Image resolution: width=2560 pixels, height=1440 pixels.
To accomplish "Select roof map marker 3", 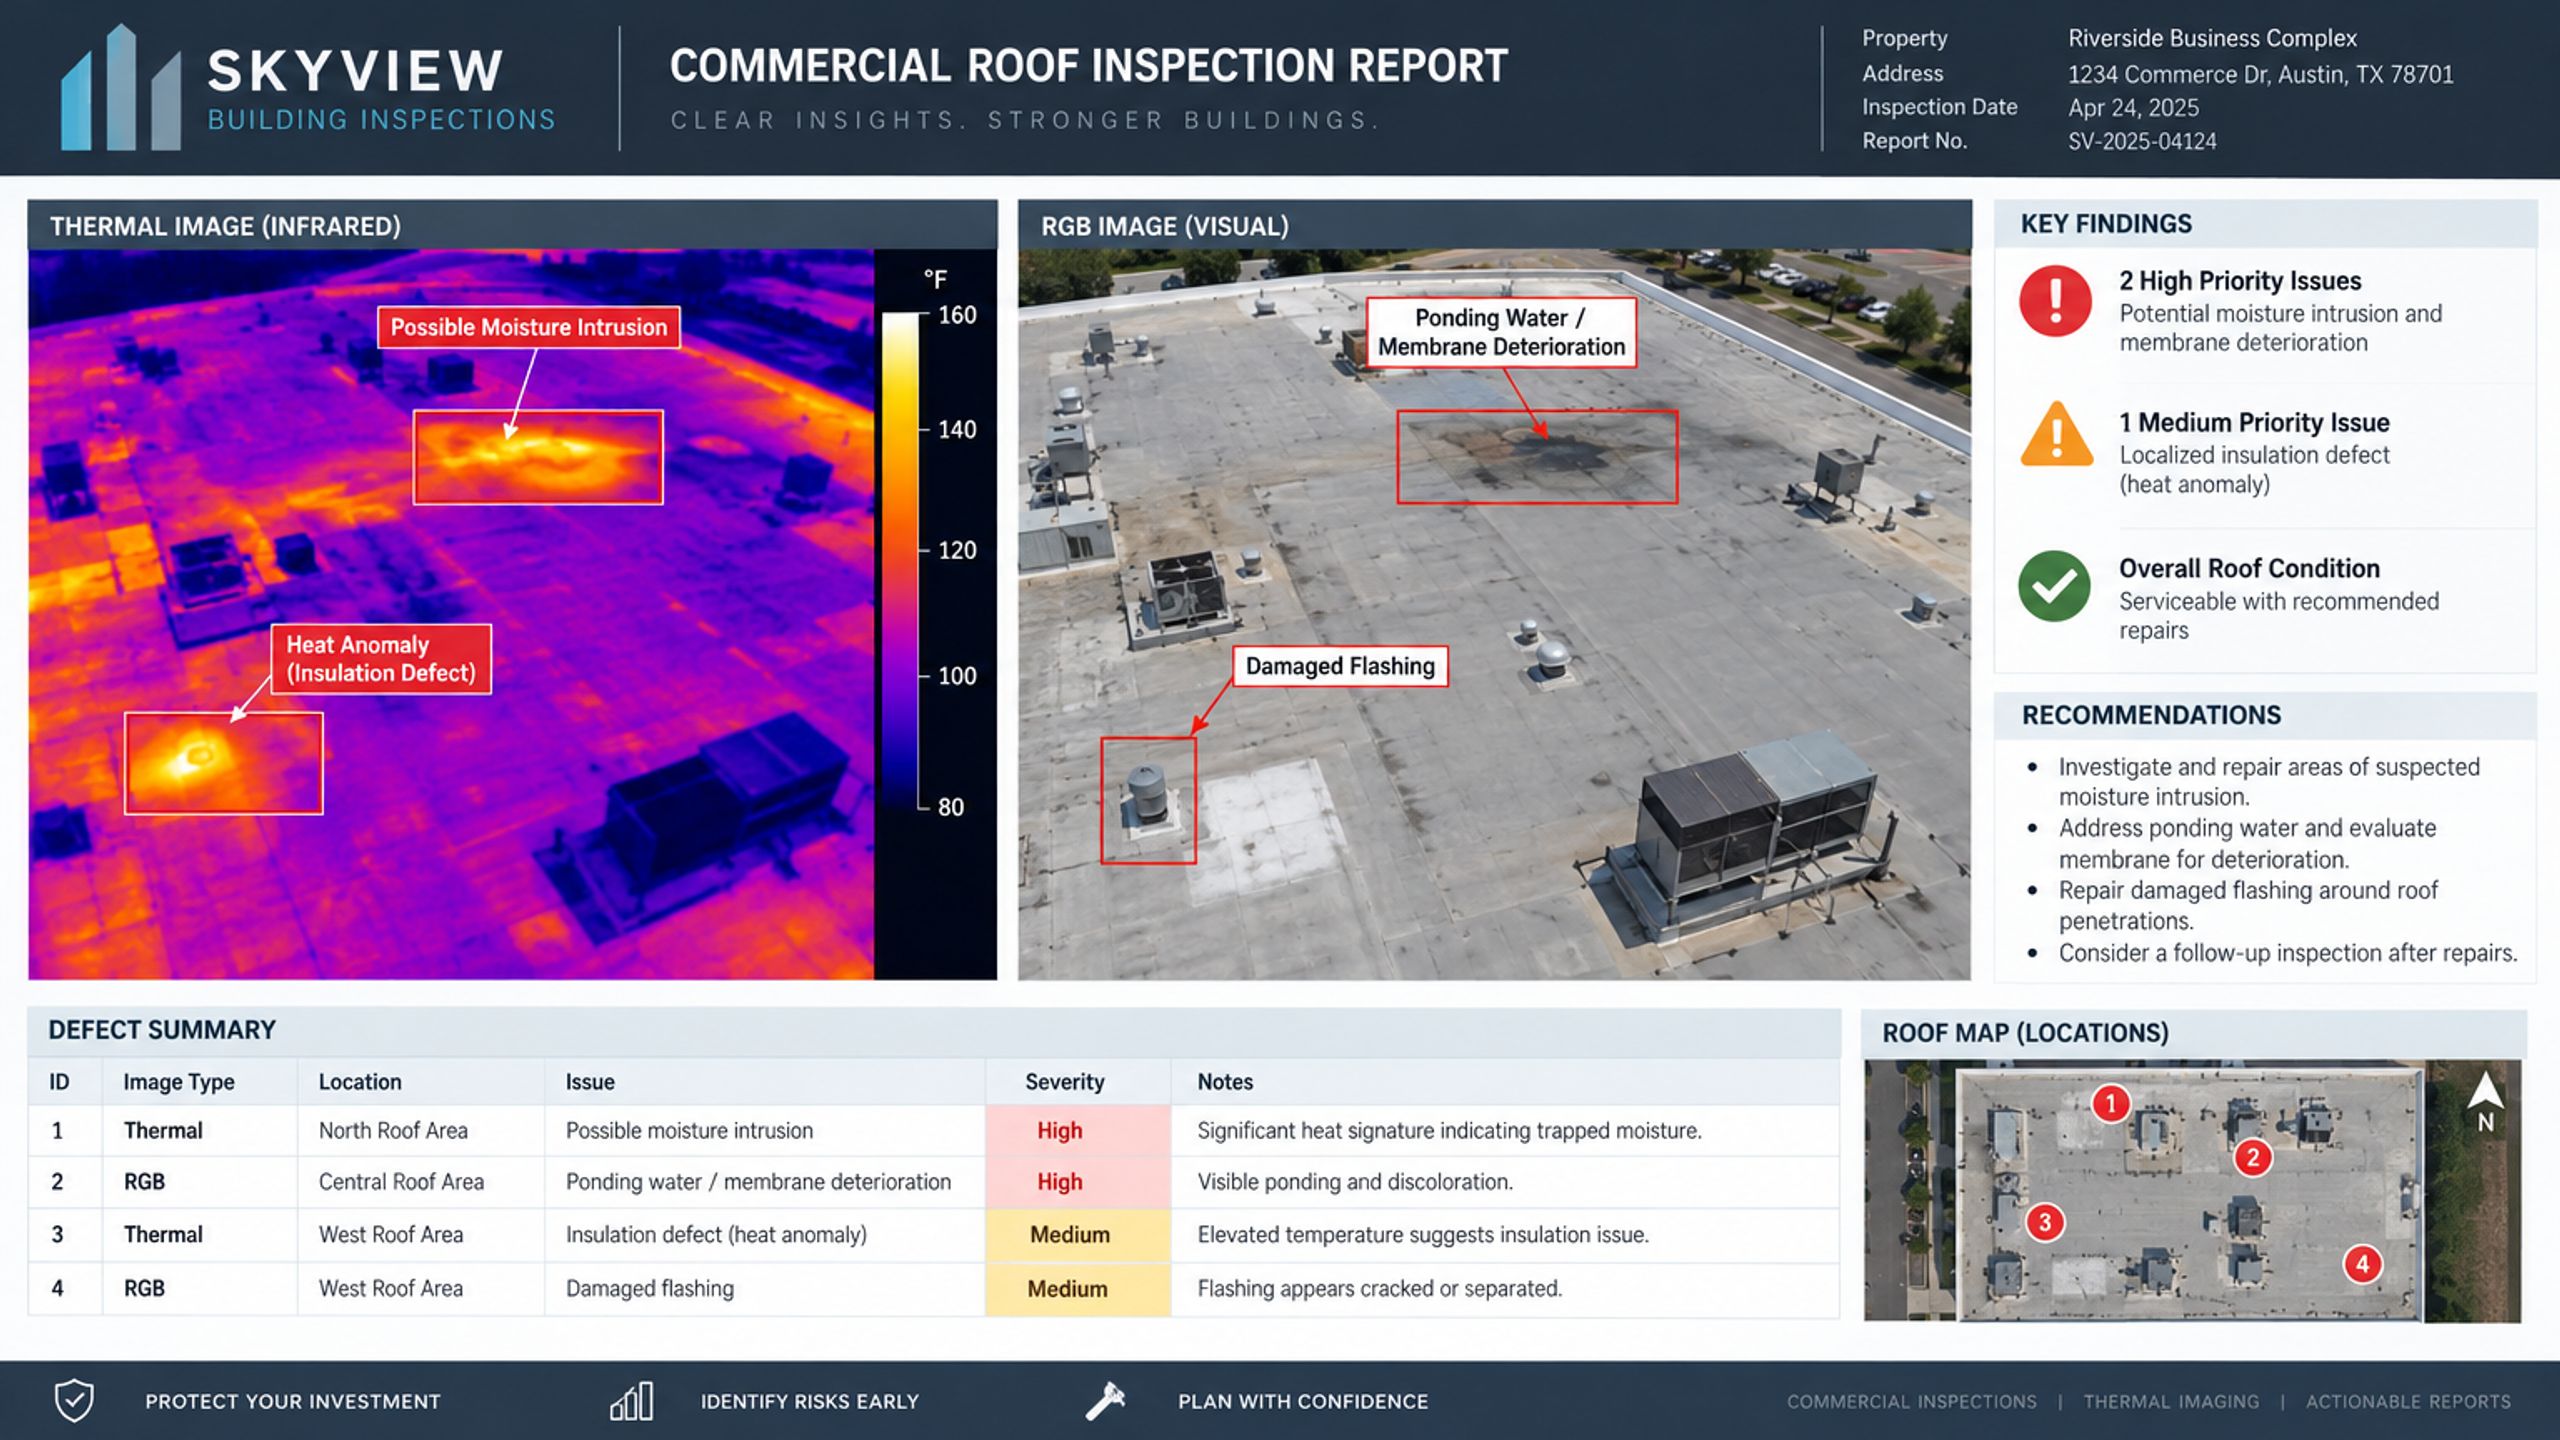I will pos(2045,1222).
